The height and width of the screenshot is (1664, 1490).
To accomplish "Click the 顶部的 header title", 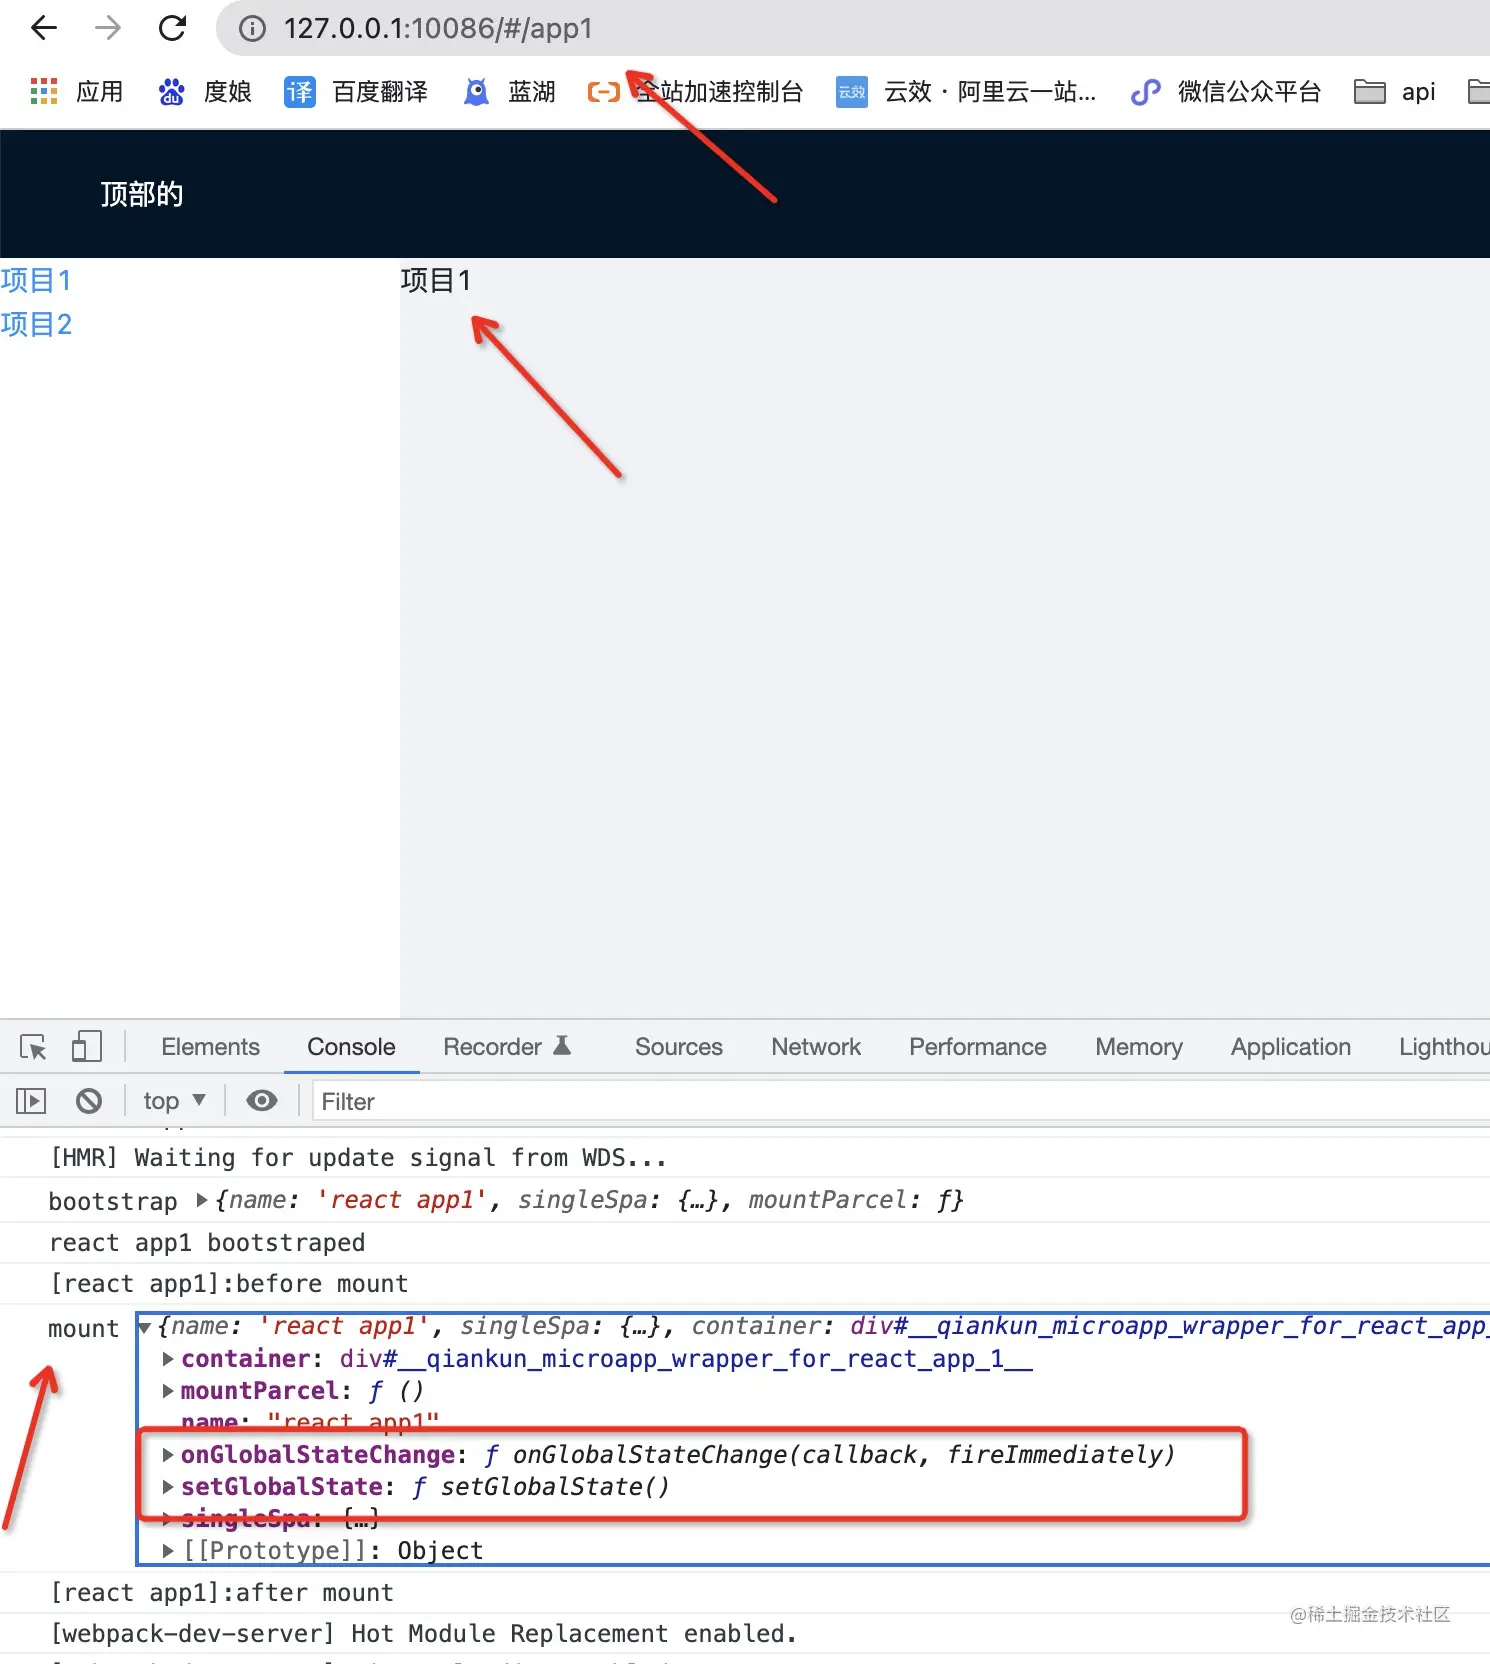I will pos(142,194).
